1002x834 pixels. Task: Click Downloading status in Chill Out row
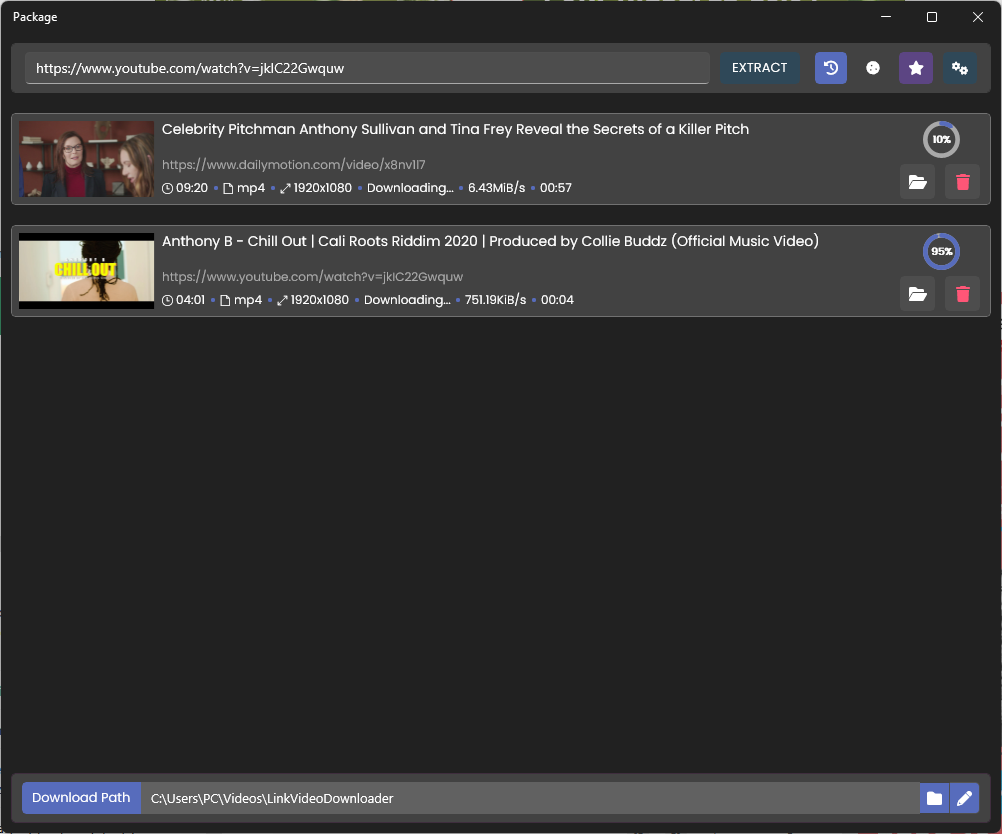tap(407, 300)
